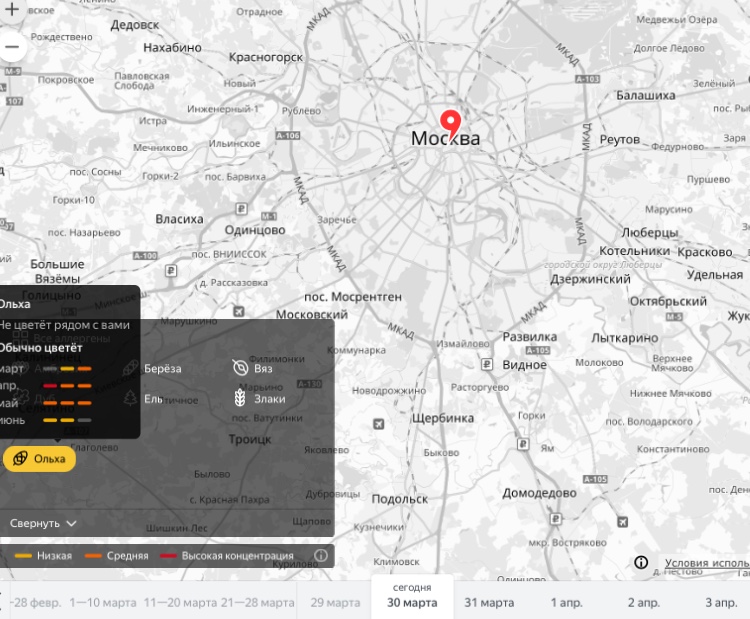Select the Ель tree icon
The width and height of the screenshot is (750, 619).
click(x=131, y=398)
